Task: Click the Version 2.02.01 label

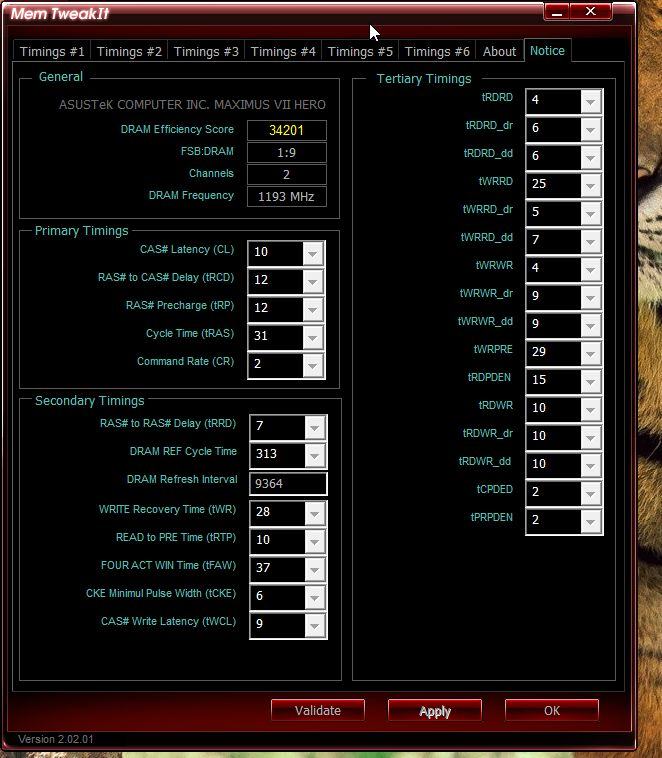Action: [56, 739]
